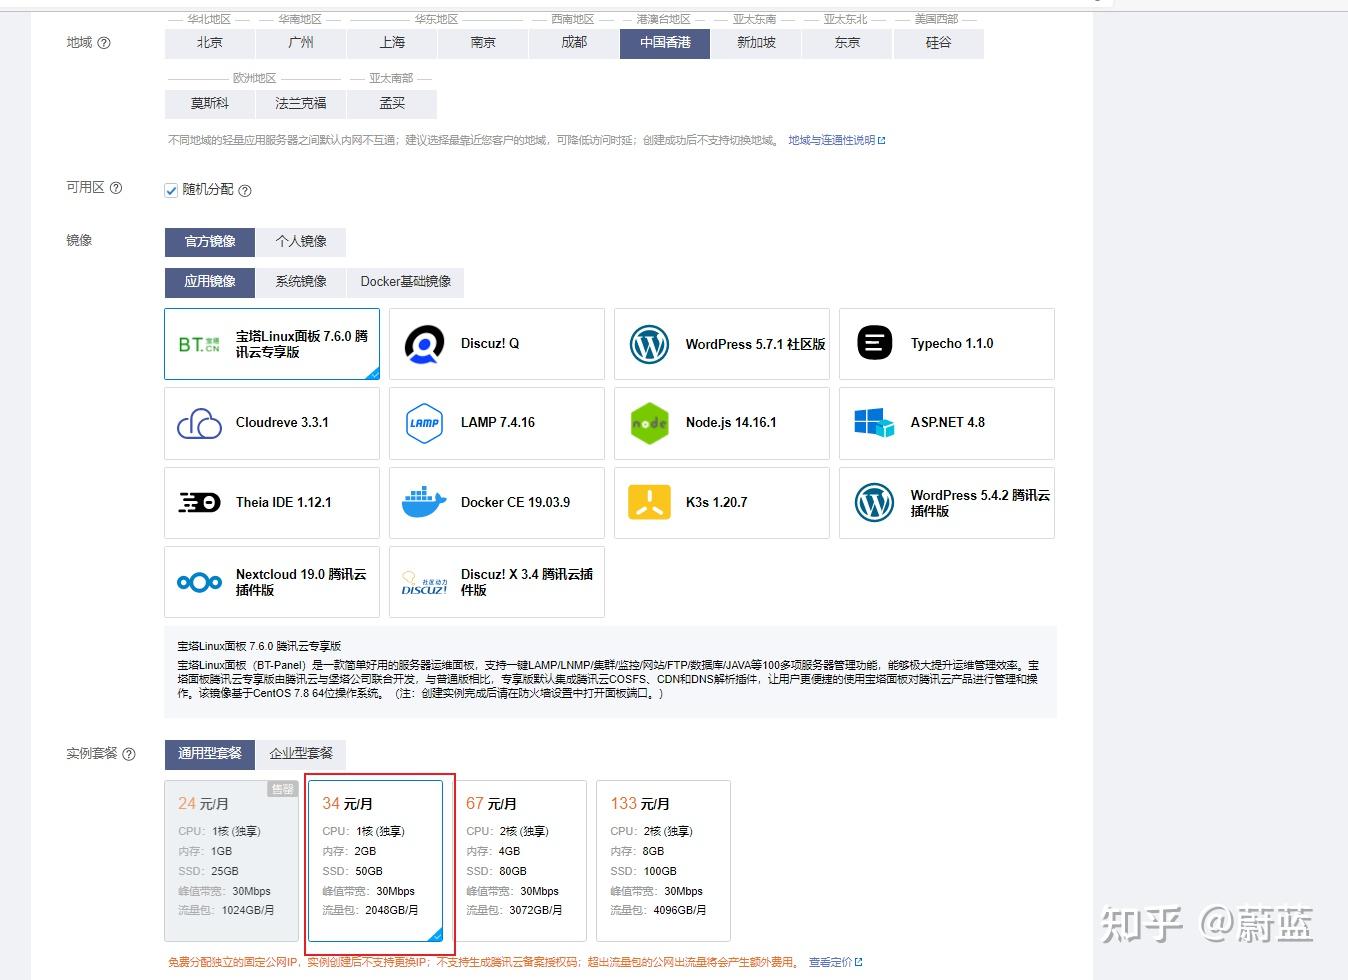This screenshot has width=1348, height=980.
Task: Select the 成都 region
Action: (574, 43)
